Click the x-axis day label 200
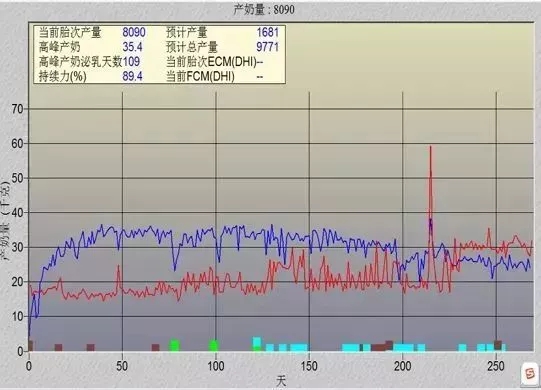Image resolution: width=541 pixels, height=390 pixels. tap(403, 366)
